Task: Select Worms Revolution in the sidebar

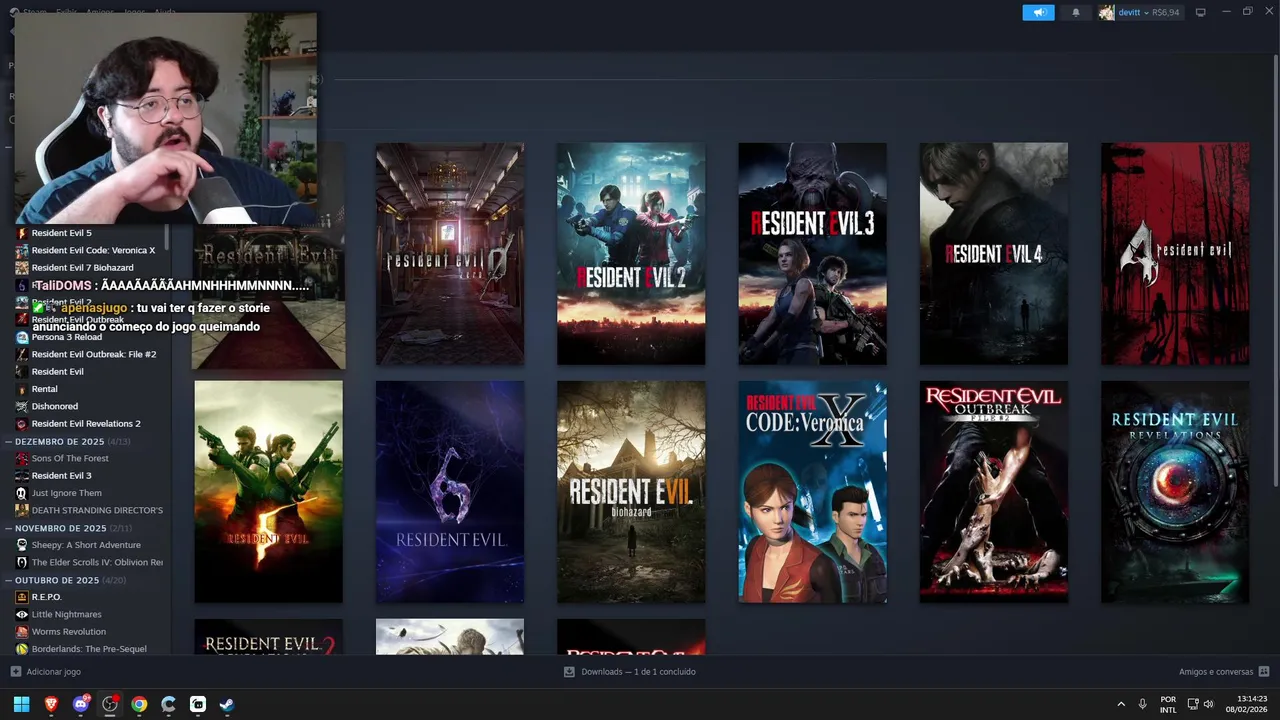Action: pyautogui.click(x=68, y=632)
